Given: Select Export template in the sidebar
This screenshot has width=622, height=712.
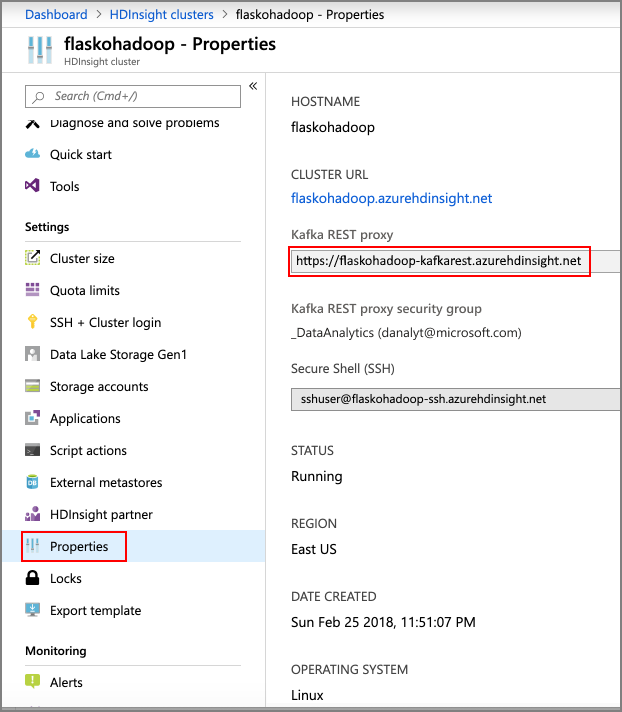Looking at the screenshot, I should (x=95, y=611).
